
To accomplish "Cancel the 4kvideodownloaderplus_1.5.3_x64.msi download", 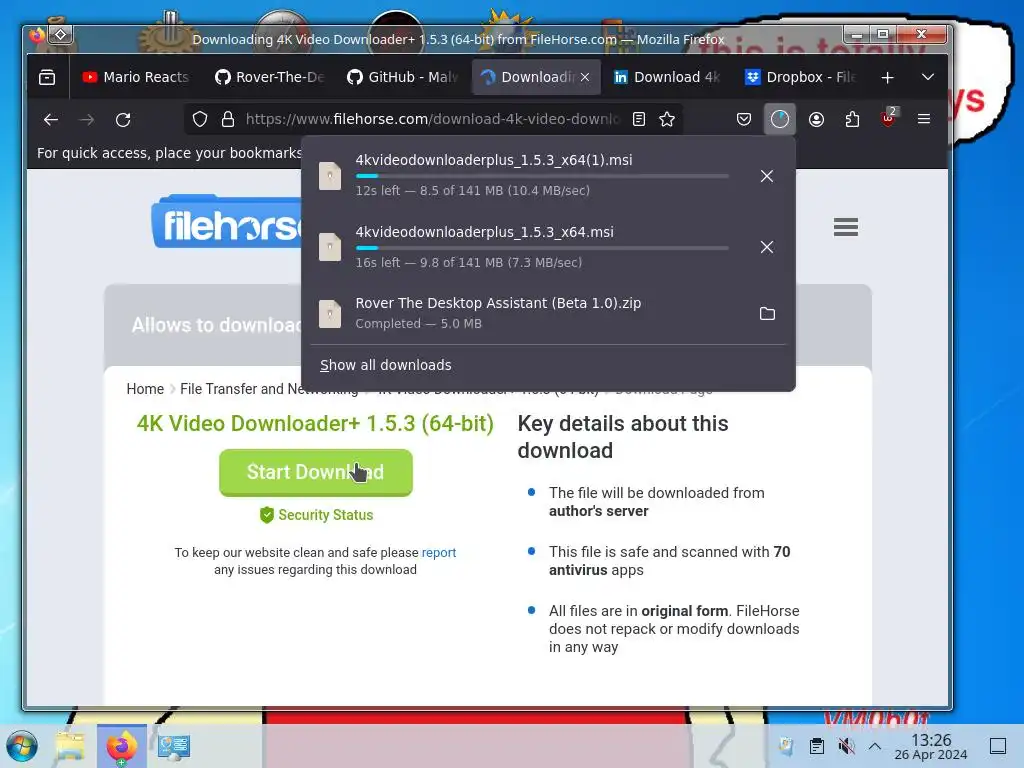I will coord(767,247).
